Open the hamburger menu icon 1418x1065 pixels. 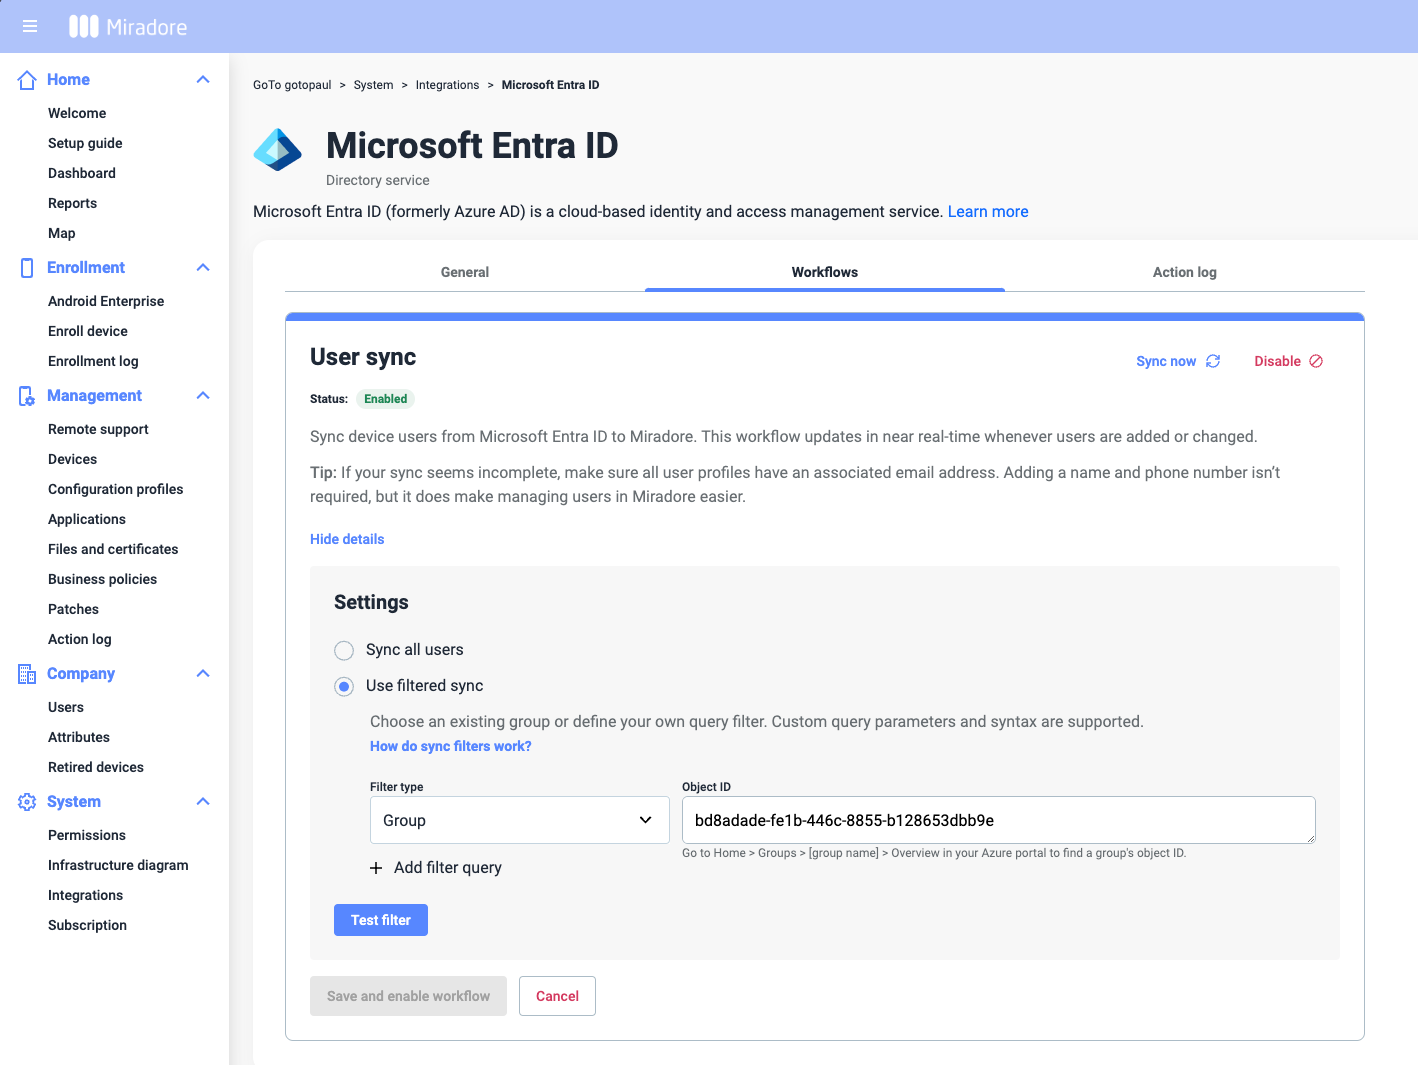pyautogui.click(x=30, y=26)
